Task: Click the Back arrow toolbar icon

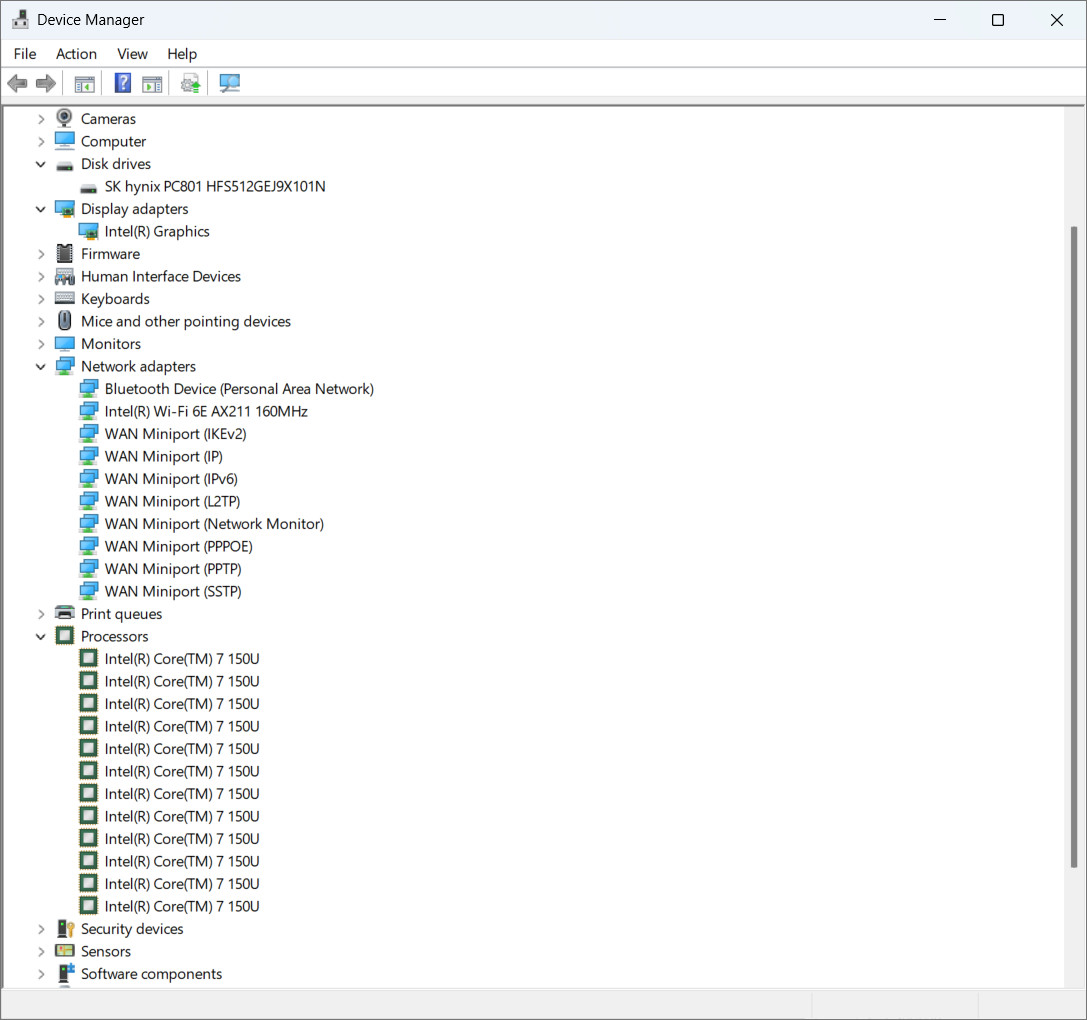Action: click(17, 84)
